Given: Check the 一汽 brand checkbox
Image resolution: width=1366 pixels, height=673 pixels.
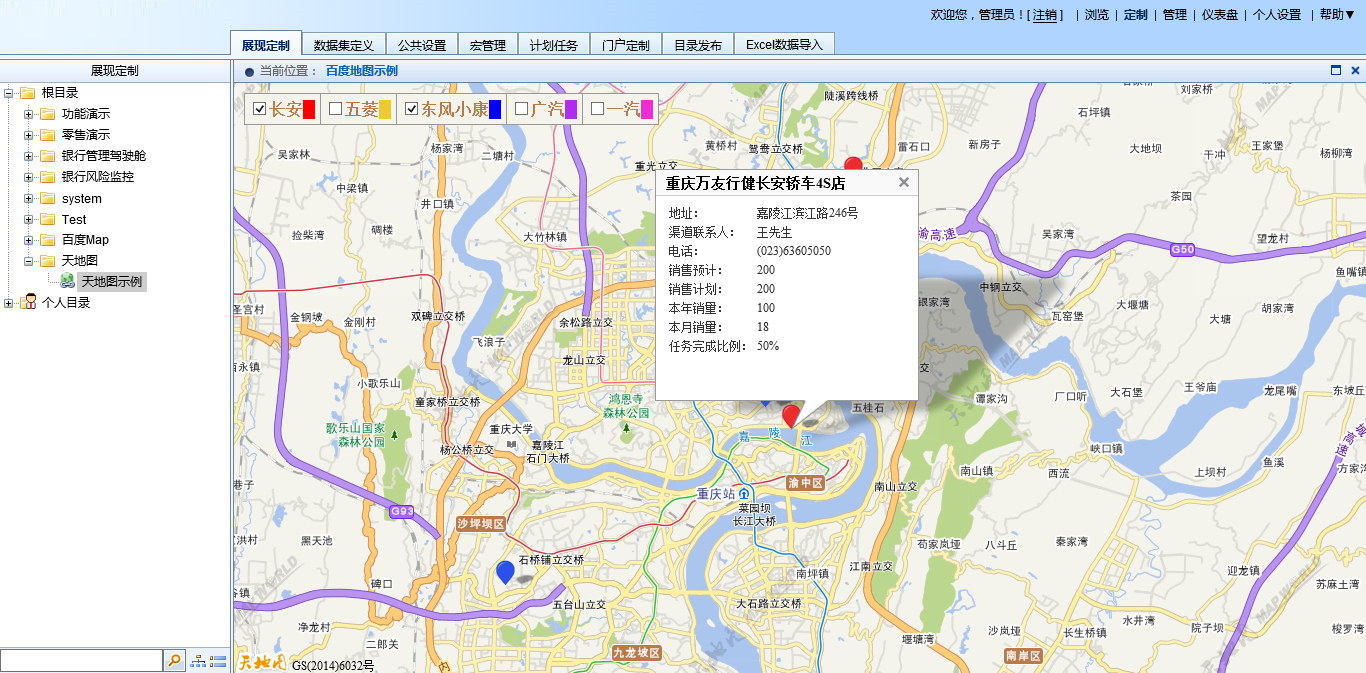Looking at the screenshot, I should pyautogui.click(x=597, y=109).
